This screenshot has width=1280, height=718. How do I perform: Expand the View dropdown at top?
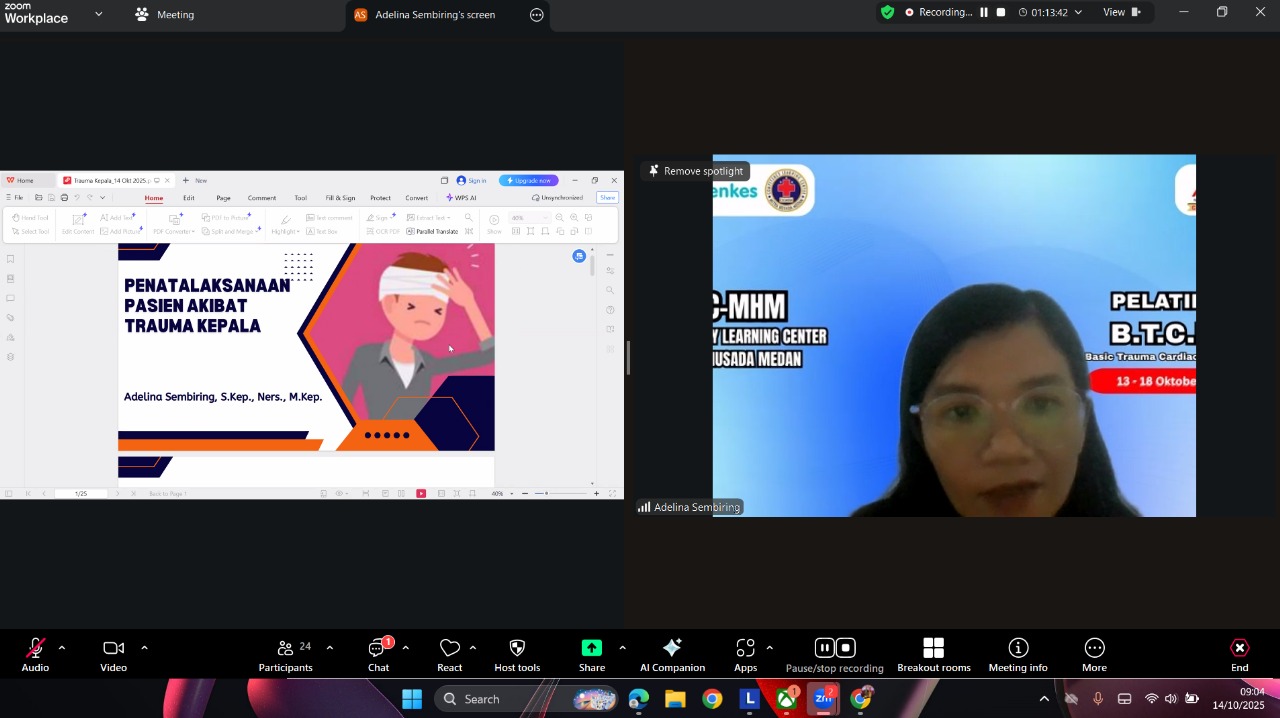[1121, 13]
